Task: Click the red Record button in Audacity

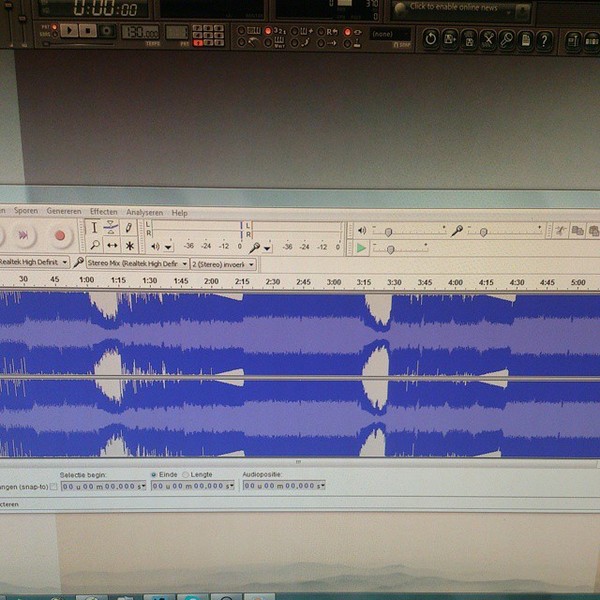Action: click(x=60, y=235)
